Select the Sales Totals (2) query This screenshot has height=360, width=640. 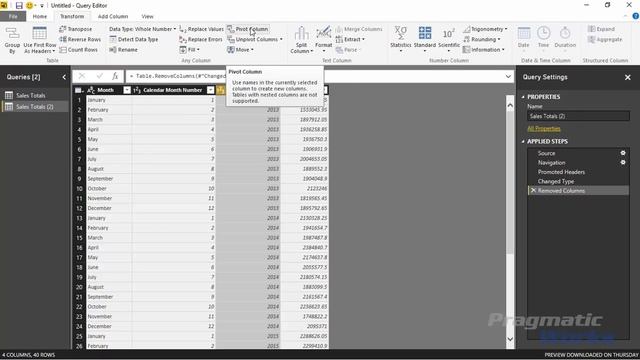tap(35, 107)
